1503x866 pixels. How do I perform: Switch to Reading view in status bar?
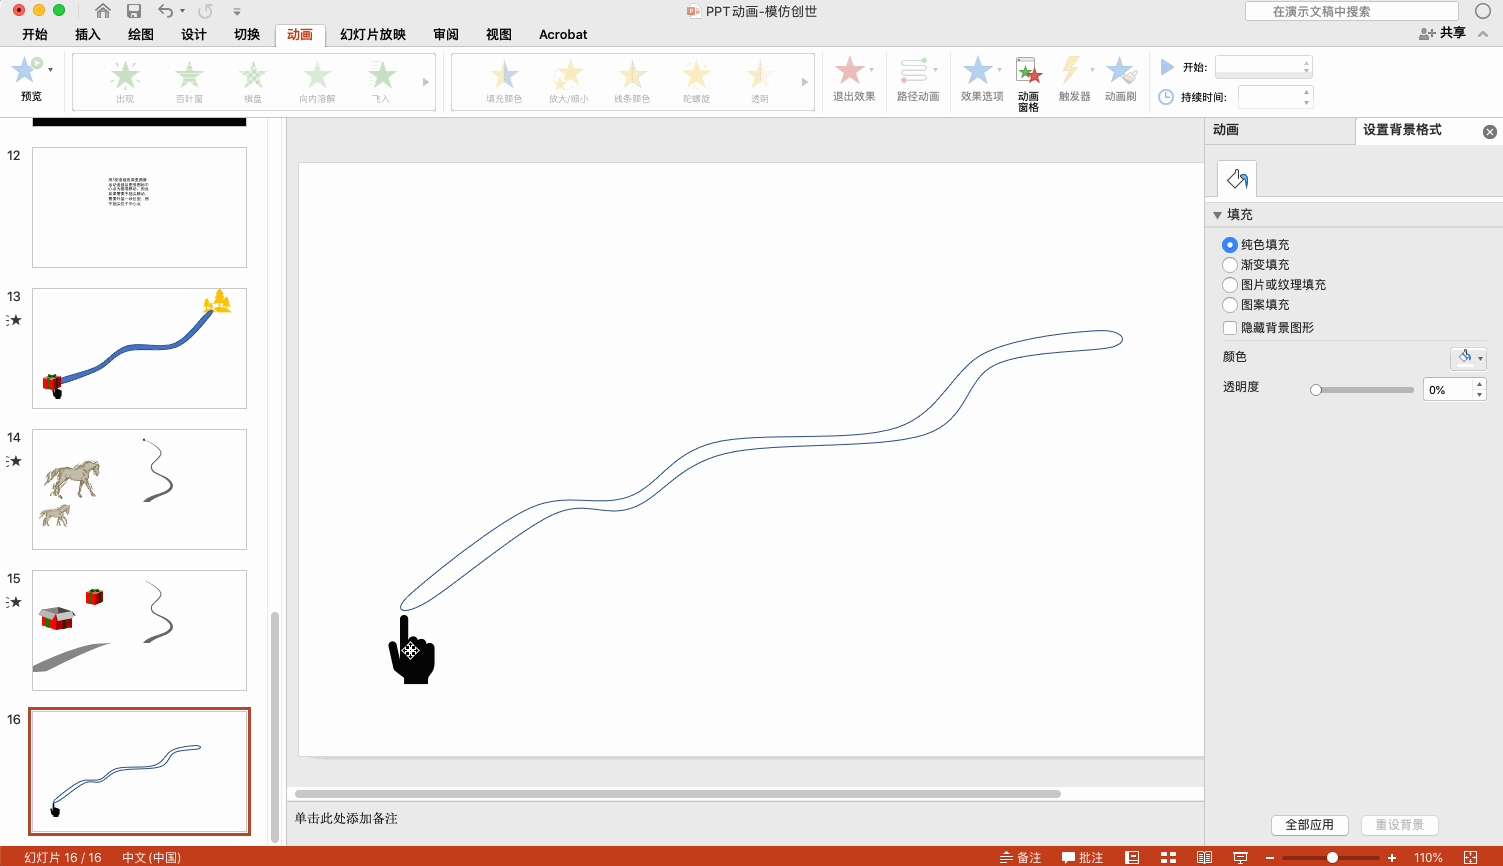click(1205, 857)
